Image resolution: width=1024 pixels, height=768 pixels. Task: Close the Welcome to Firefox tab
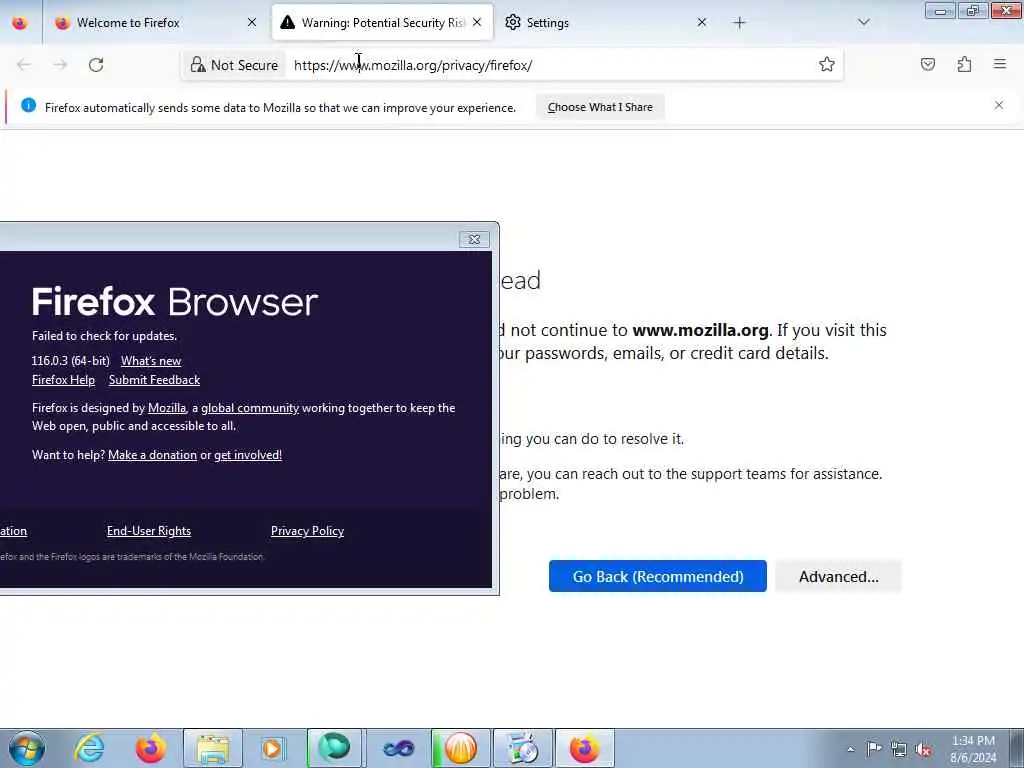(251, 23)
